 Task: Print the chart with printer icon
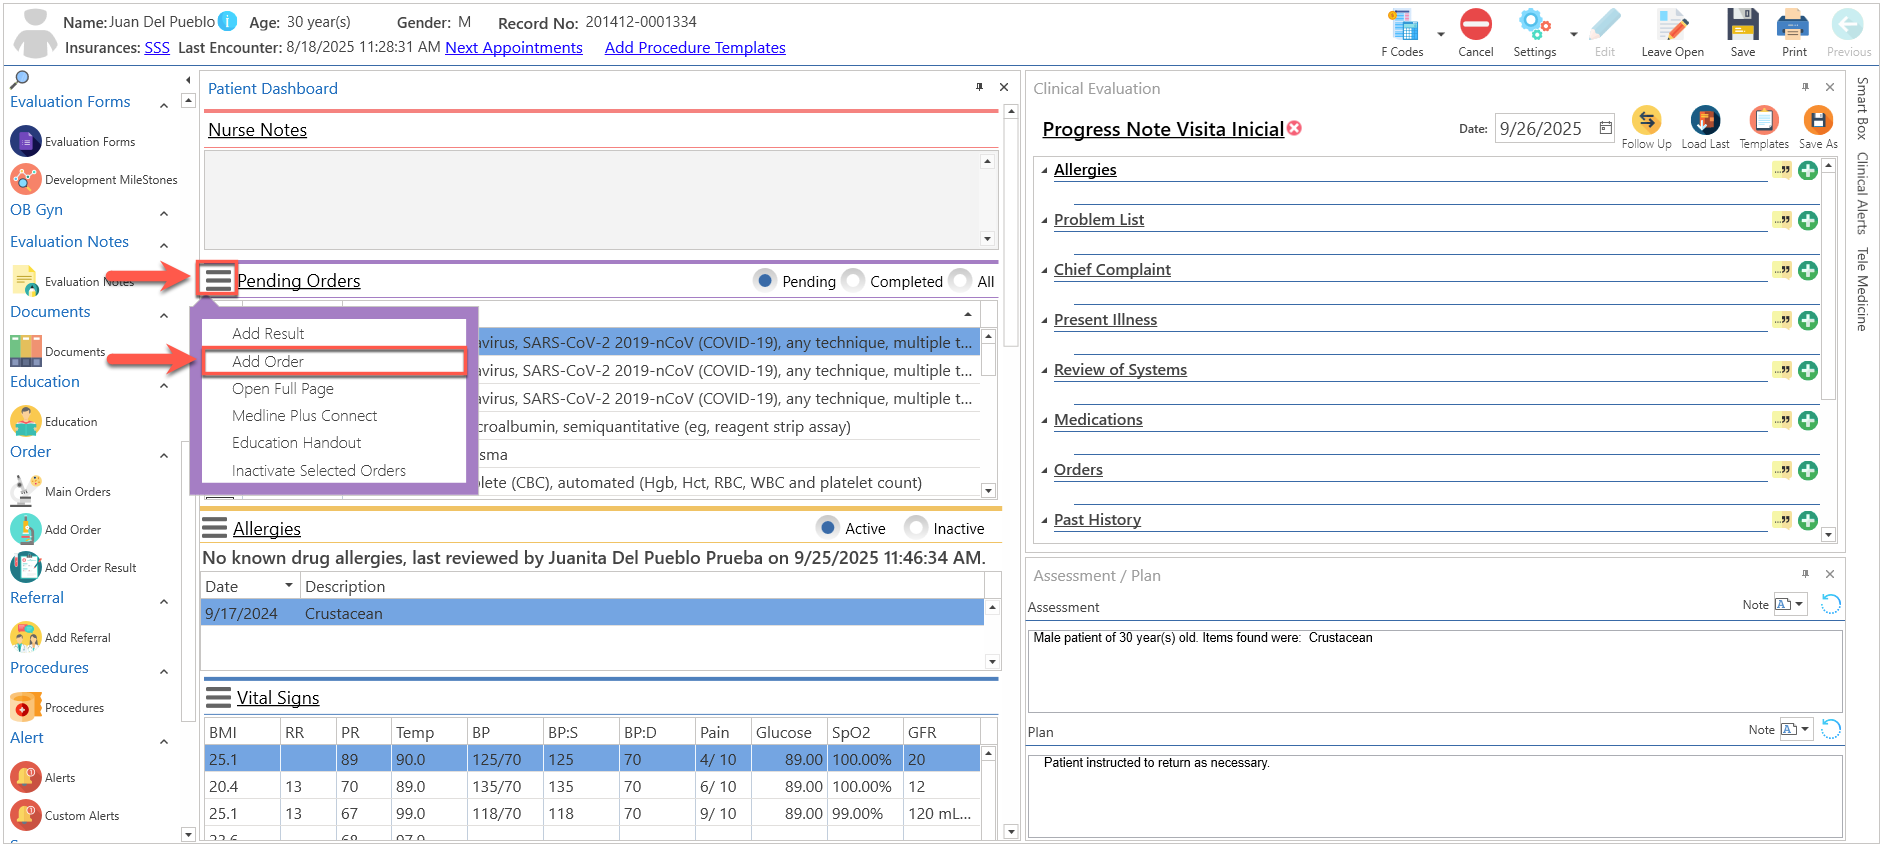pos(1793,24)
